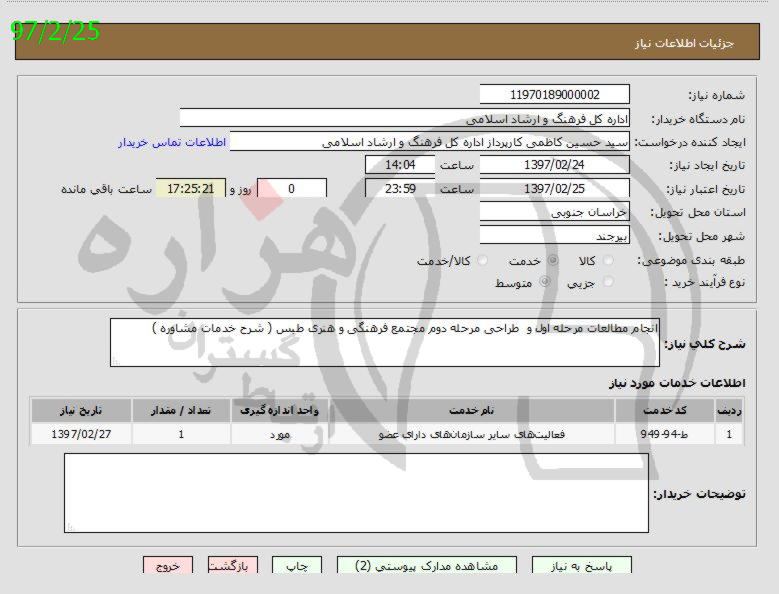This screenshot has width=779, height=594.
Task: Click the شرح کلی نیاز description box
Action: click(385, 342)
